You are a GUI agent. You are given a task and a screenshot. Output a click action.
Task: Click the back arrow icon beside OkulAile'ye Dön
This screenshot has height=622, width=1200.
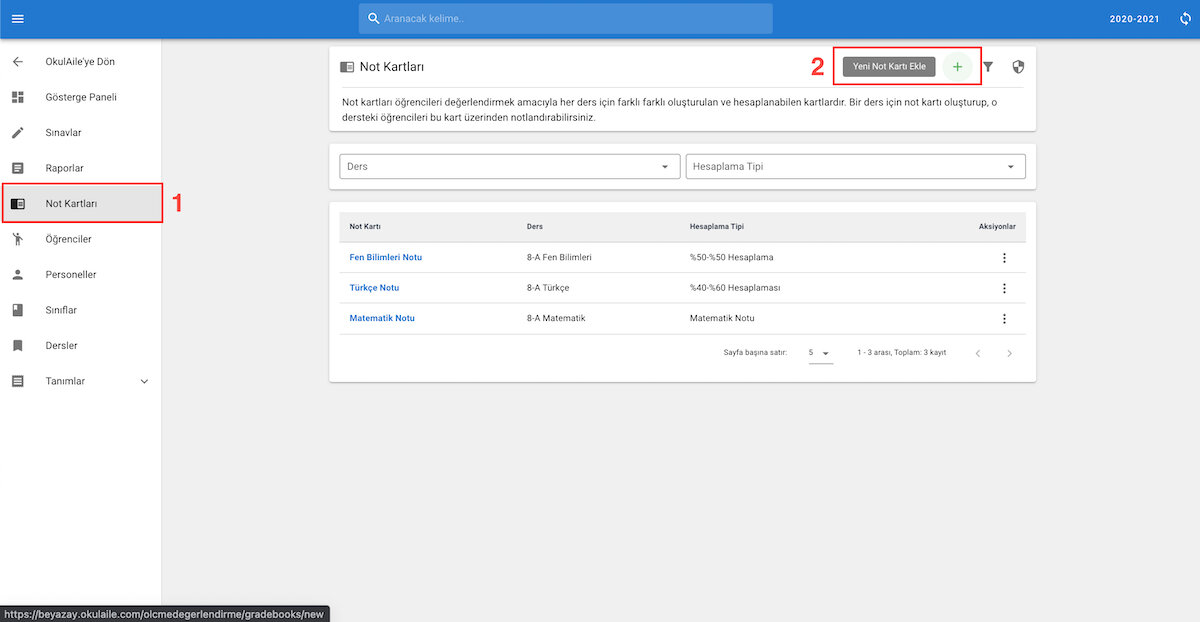pyautogui.click(x=17, y=62)
